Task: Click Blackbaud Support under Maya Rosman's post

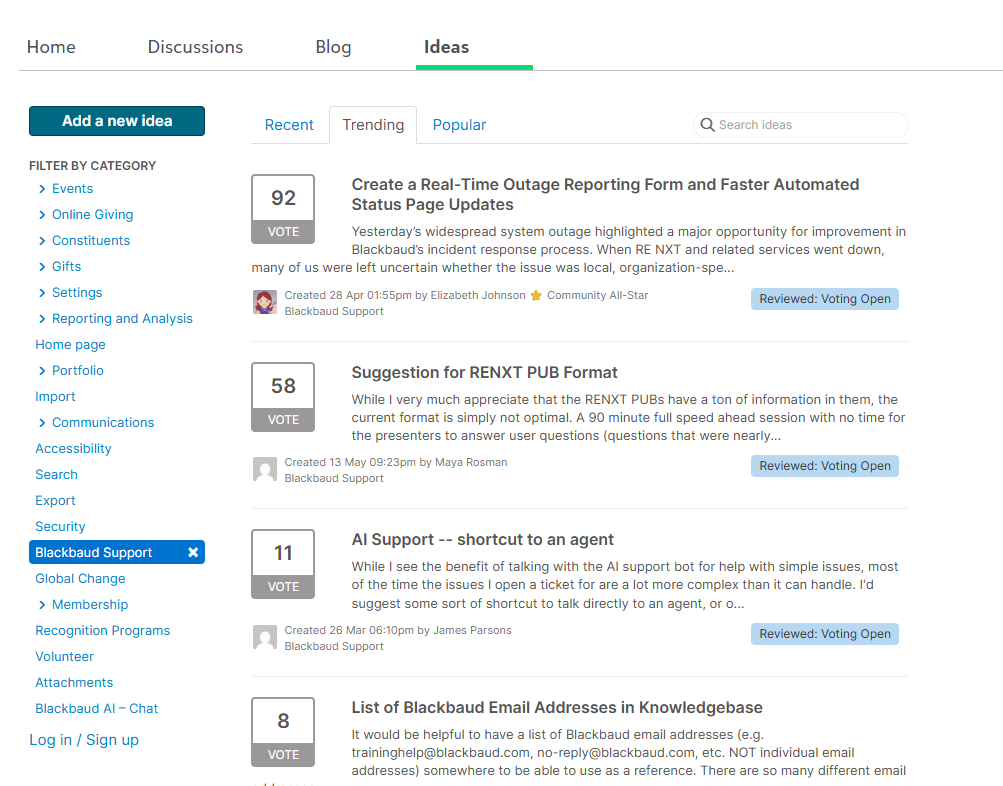Action: point(334,478)
